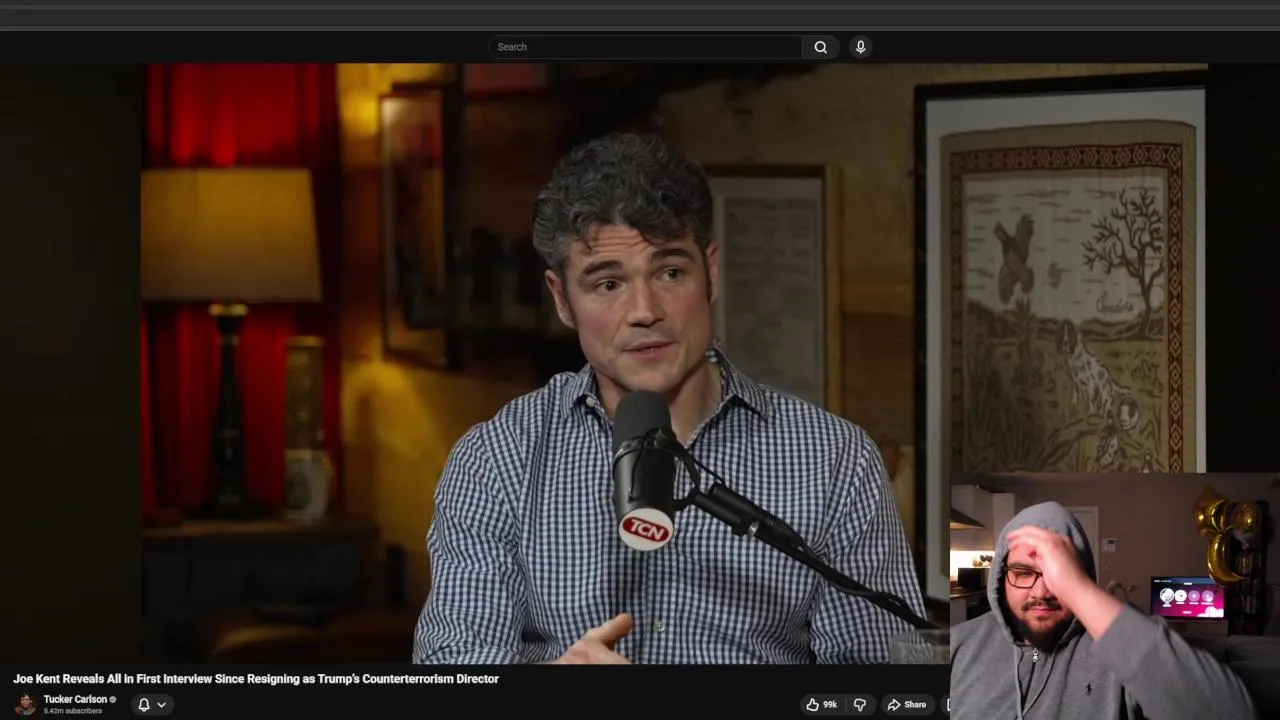Click the notification bell icon
Viewport: 1280px width, 720px height.
pyautogui.click(x=144, y=705)
